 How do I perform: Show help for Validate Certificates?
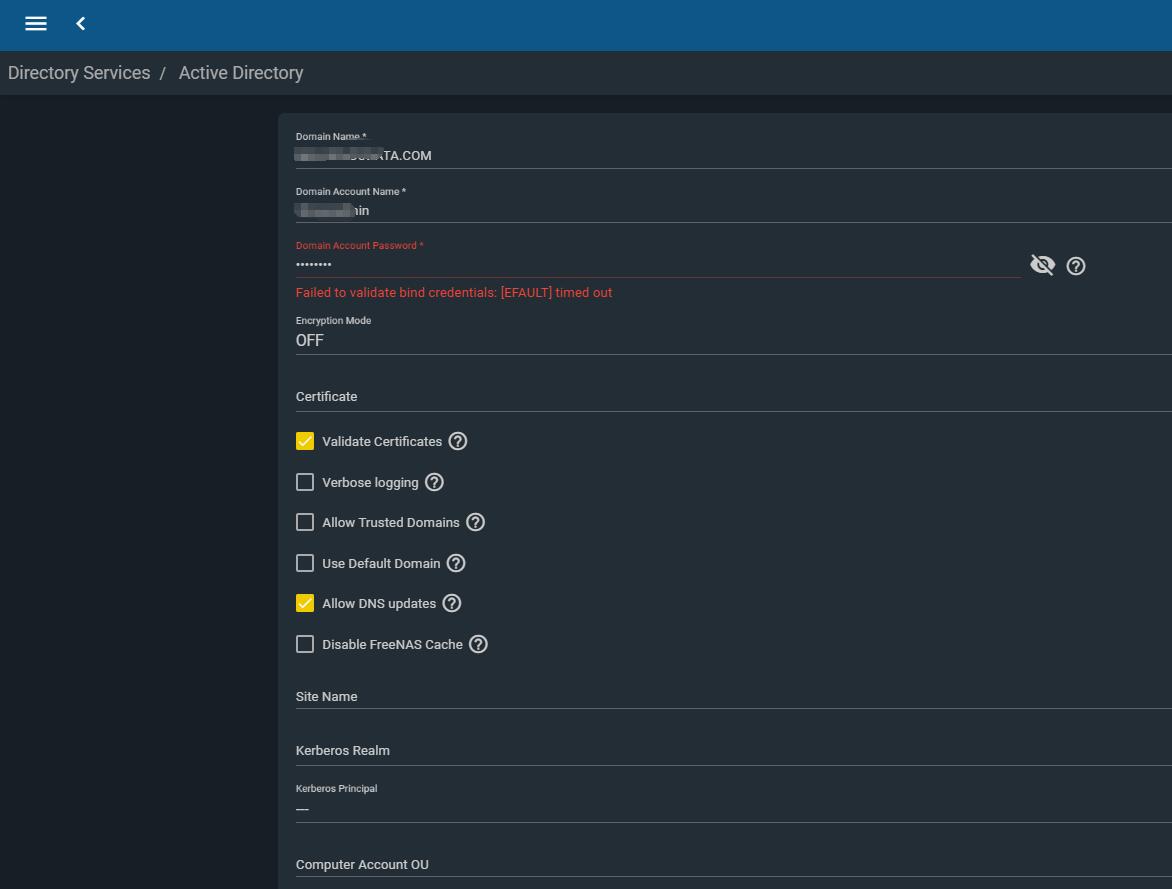pos(458,441)
